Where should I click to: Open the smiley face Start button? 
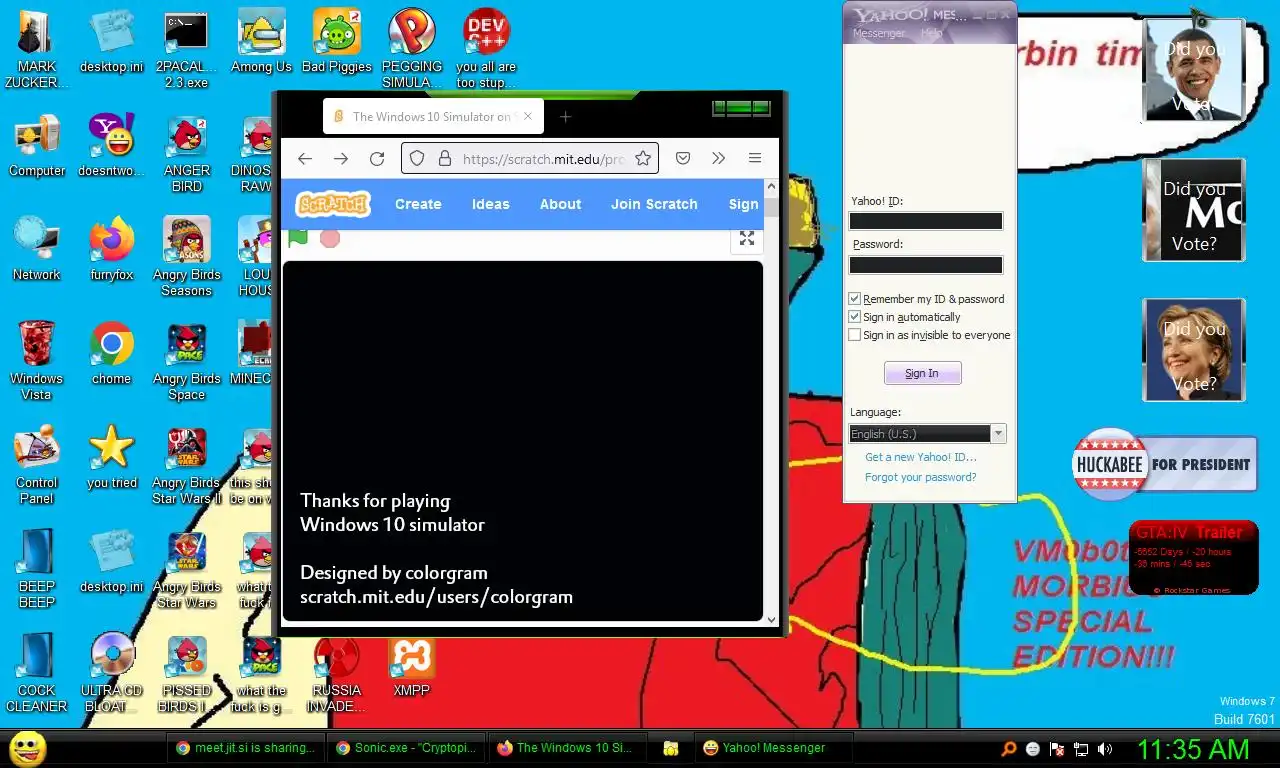(x=27, y=748)
